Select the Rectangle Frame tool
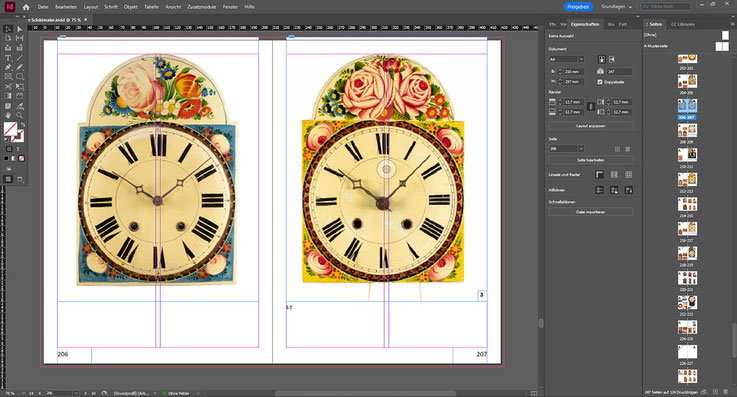The width and height of the screenshot is (737, 397). [x=8, y=76]
